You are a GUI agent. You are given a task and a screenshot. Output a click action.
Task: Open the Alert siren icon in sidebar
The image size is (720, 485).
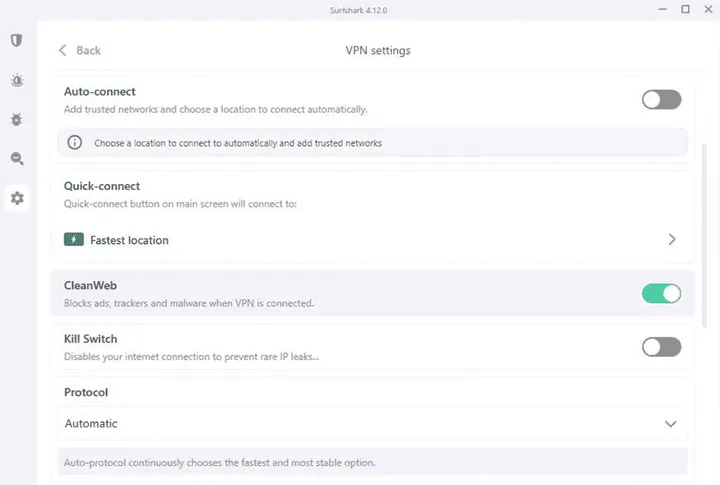click(x=16, y=80)
